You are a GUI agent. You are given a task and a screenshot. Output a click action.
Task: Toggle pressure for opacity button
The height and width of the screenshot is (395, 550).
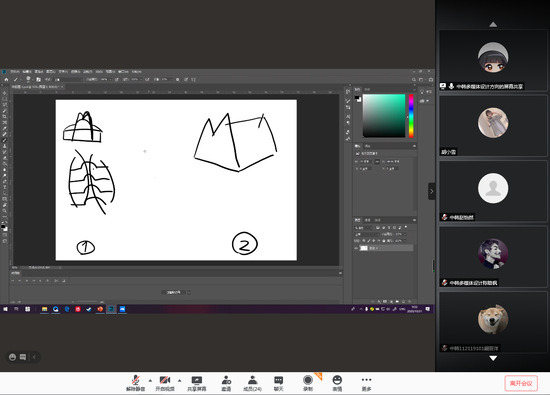117,80
